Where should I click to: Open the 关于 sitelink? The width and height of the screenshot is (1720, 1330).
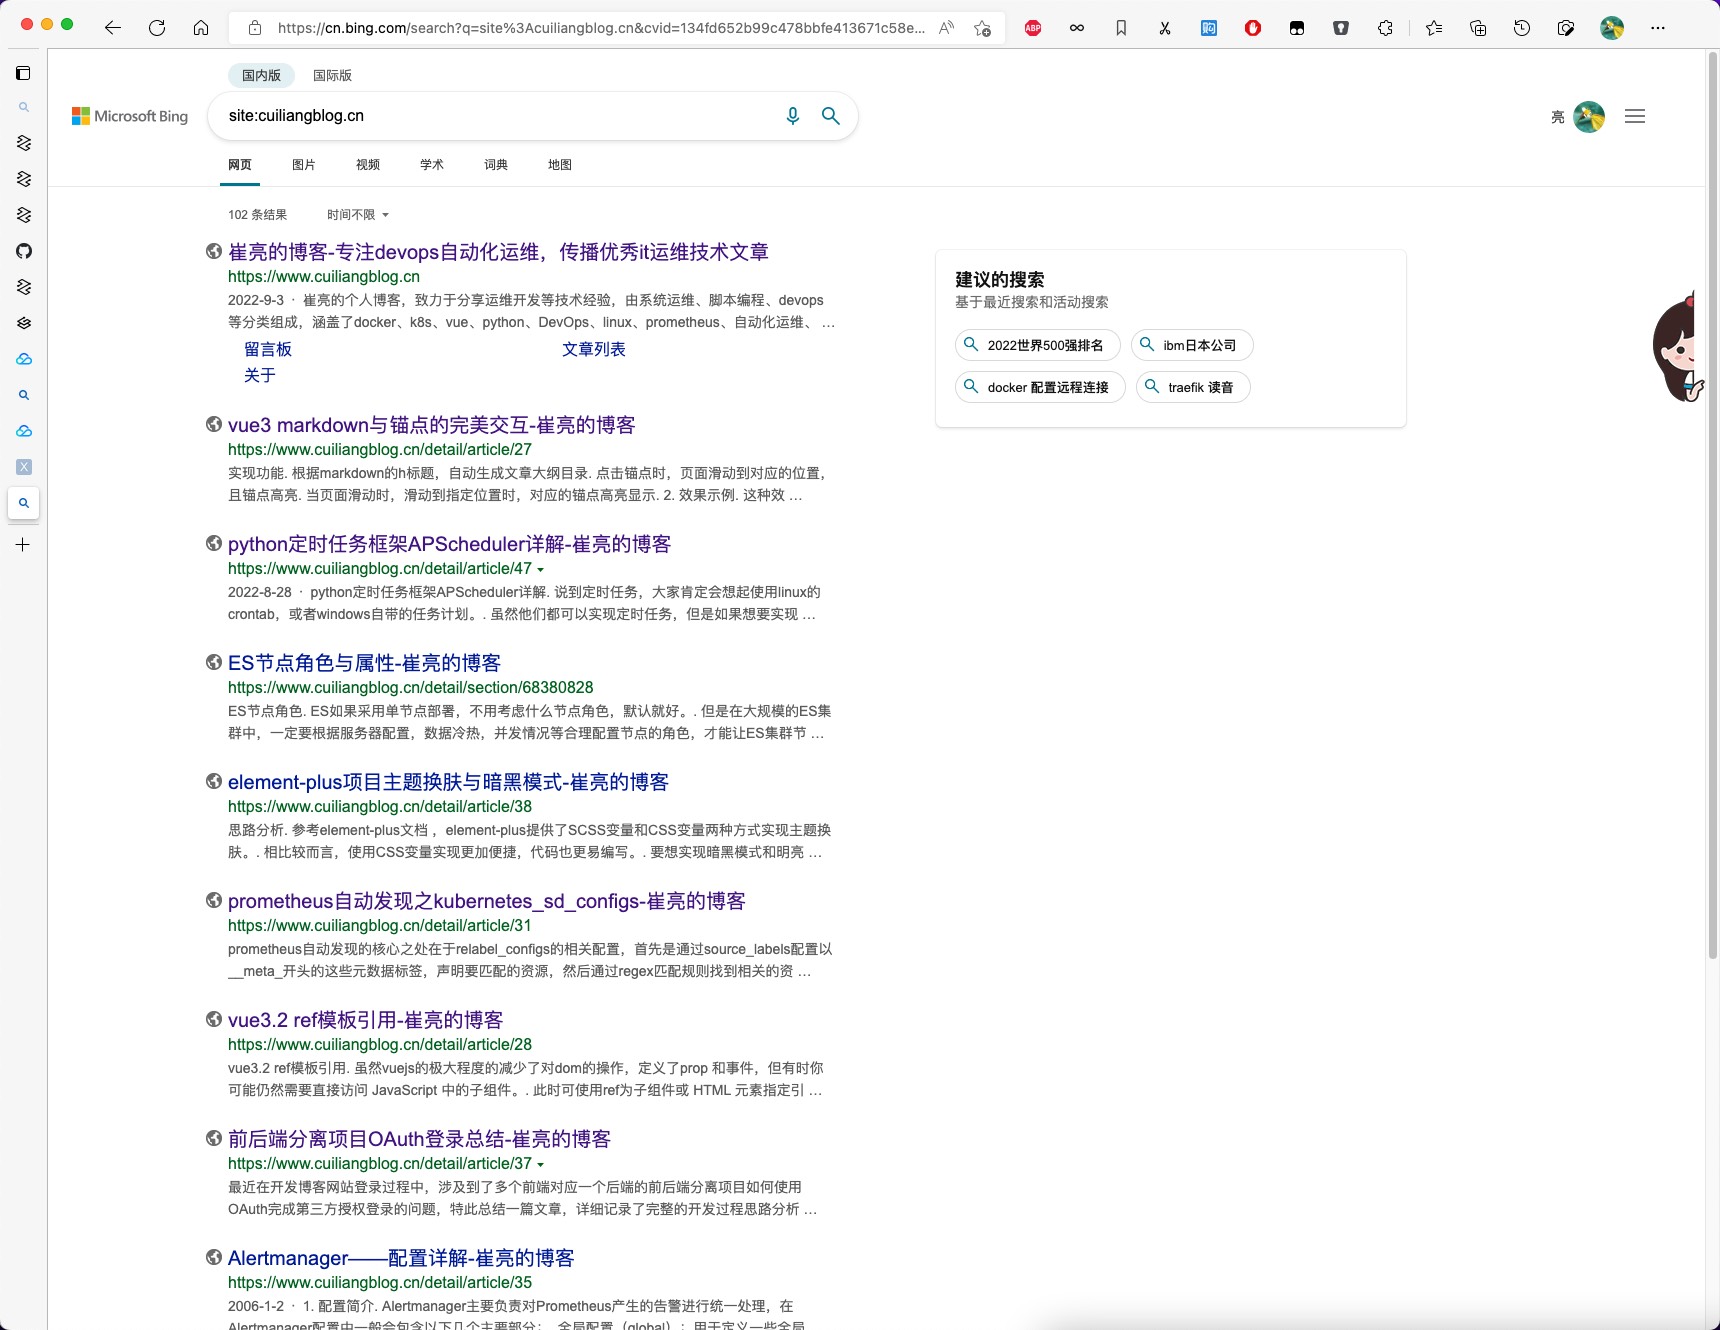[x=260, y=375]
